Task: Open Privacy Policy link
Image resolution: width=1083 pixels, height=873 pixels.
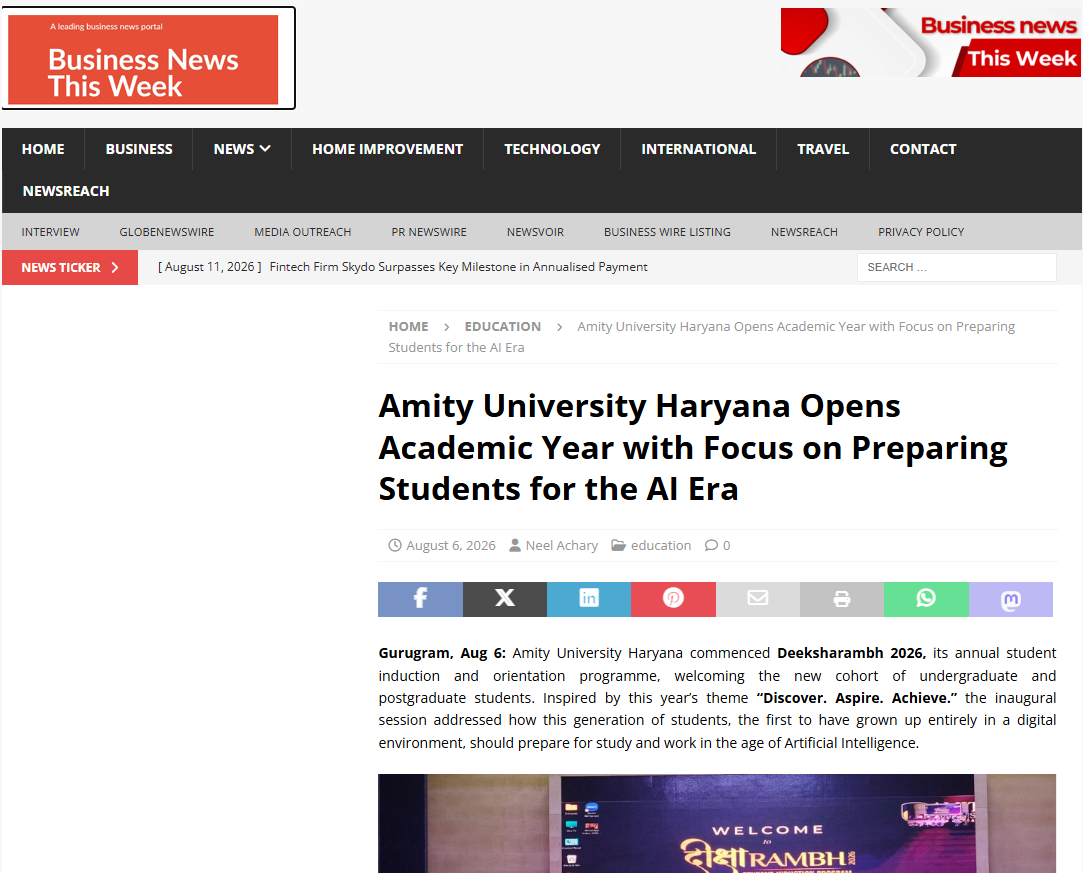Action: (x=921, y=232)
